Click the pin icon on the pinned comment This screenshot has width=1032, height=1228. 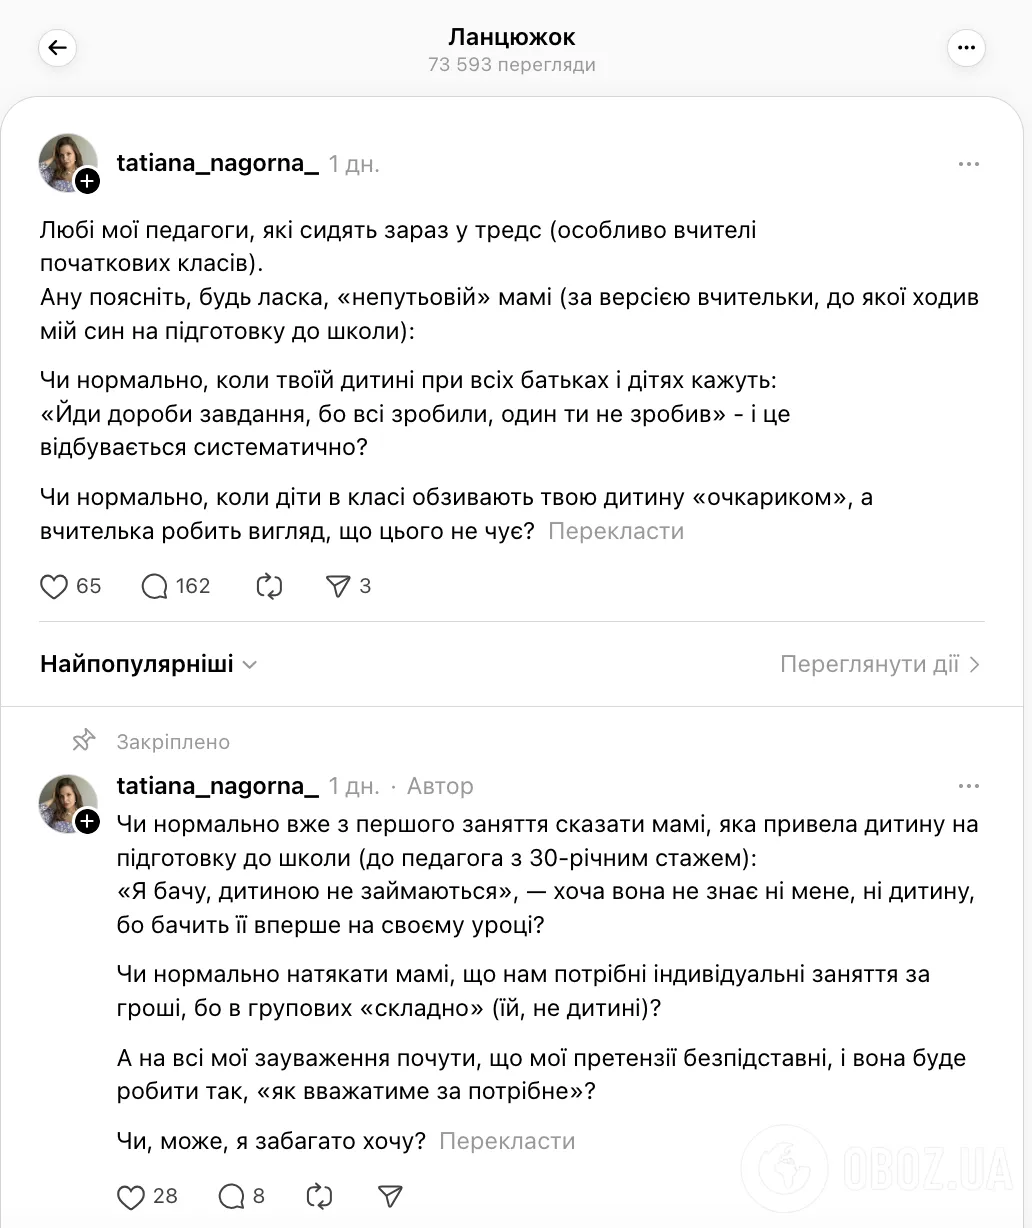click(84, 740)
